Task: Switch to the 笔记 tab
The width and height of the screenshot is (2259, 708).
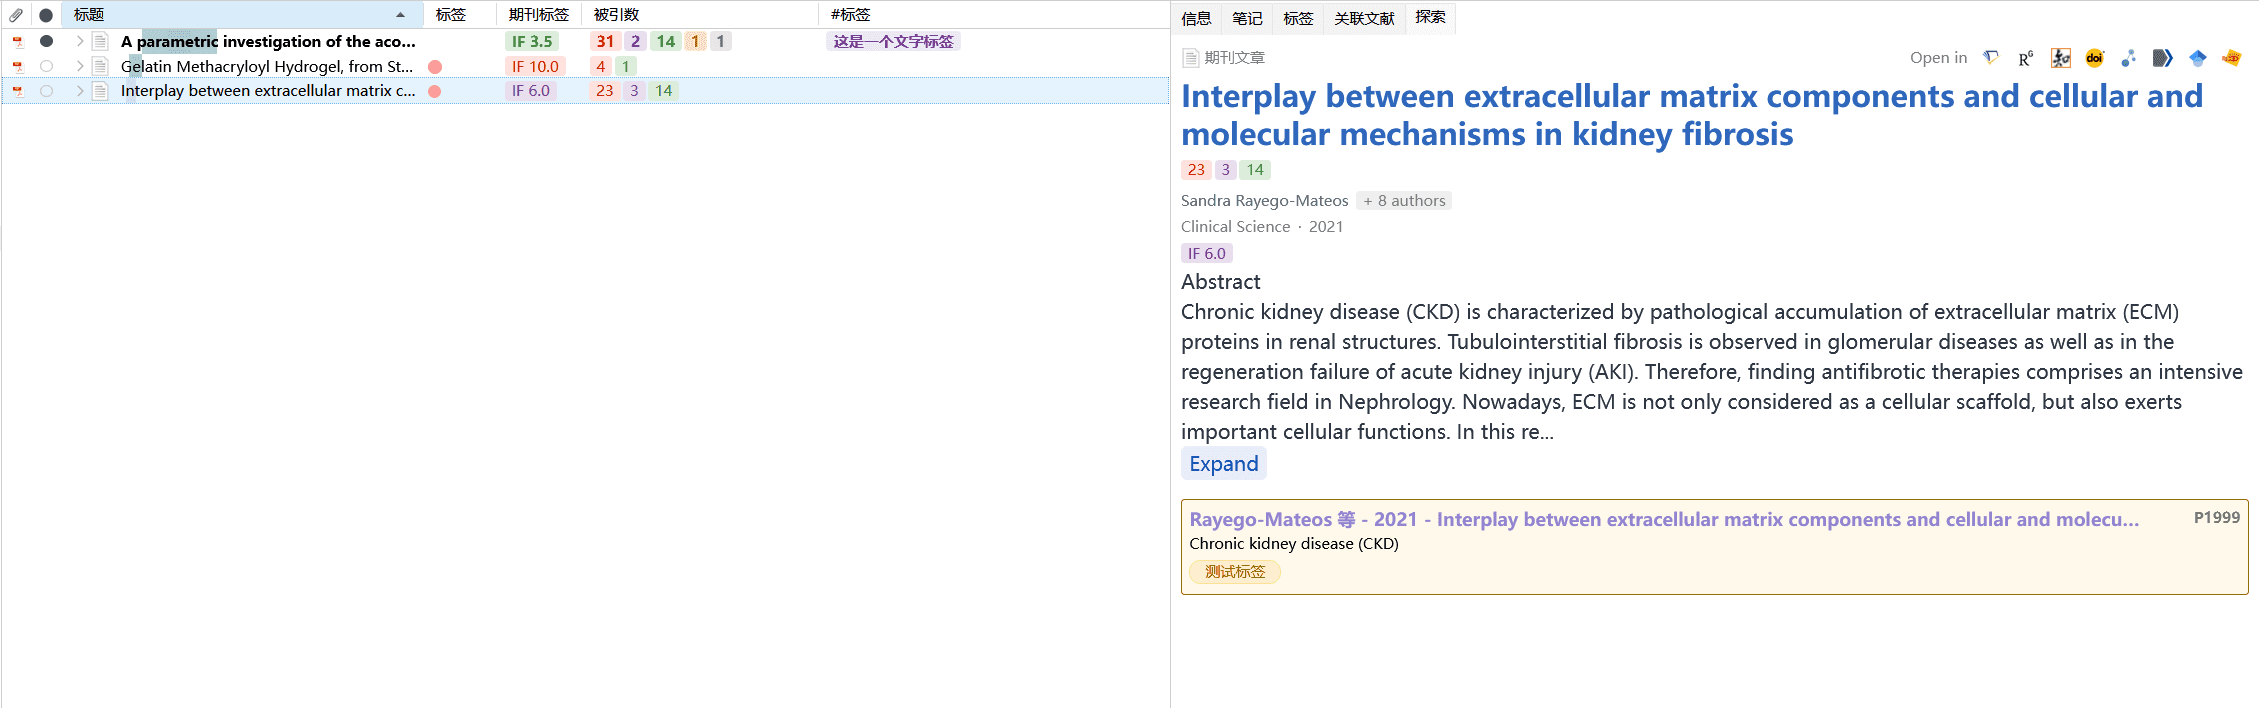Action: (1247, 18)
